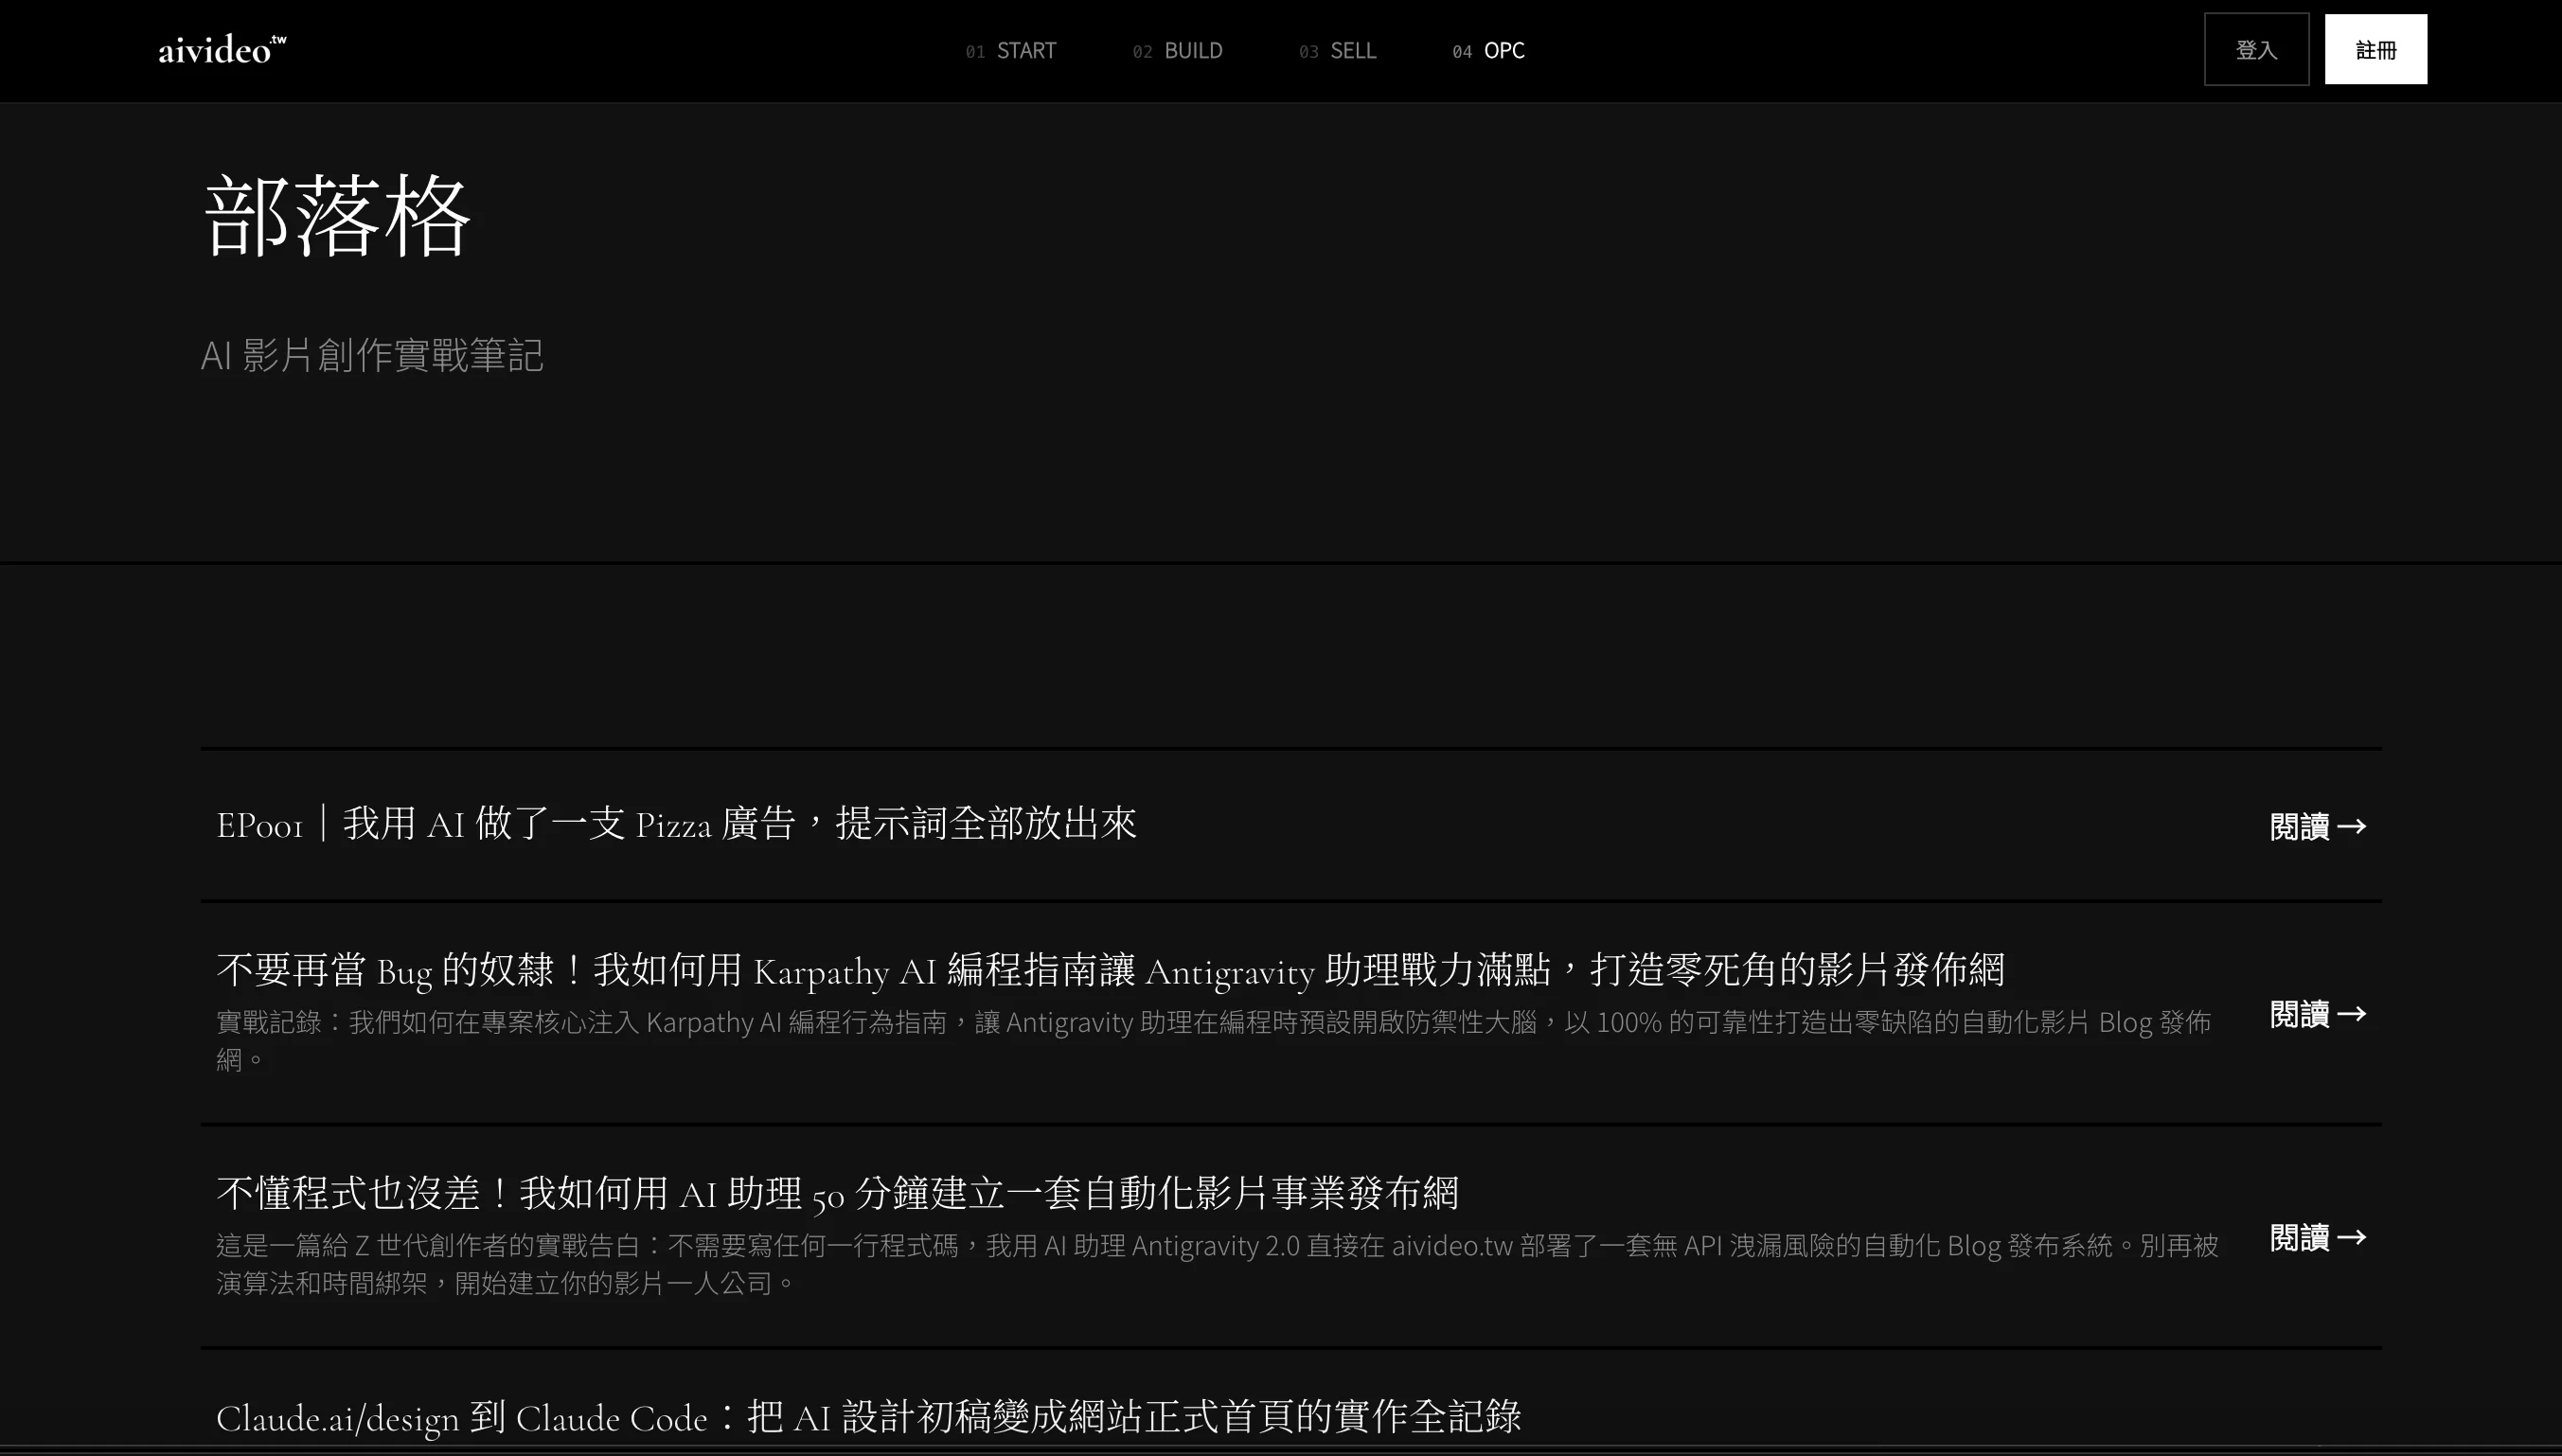Click the 登入 login button

(x=2256, y=49)
